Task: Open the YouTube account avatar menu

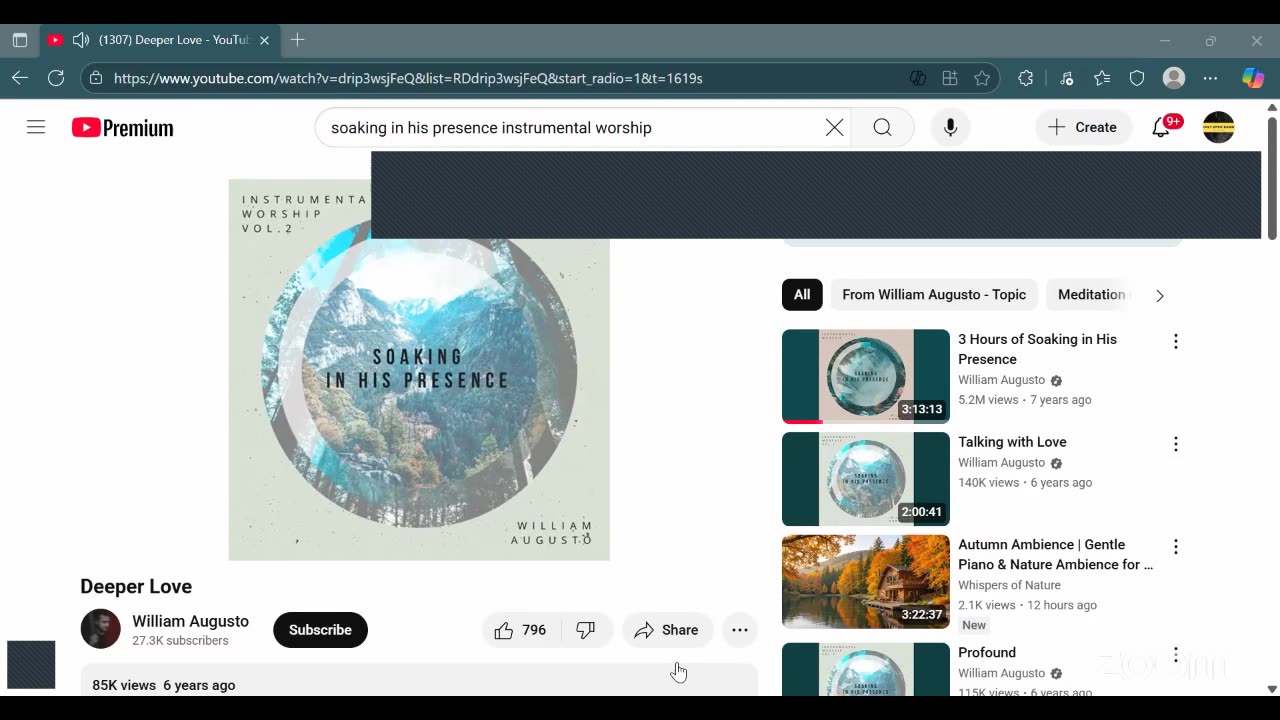Action: 1218,127
